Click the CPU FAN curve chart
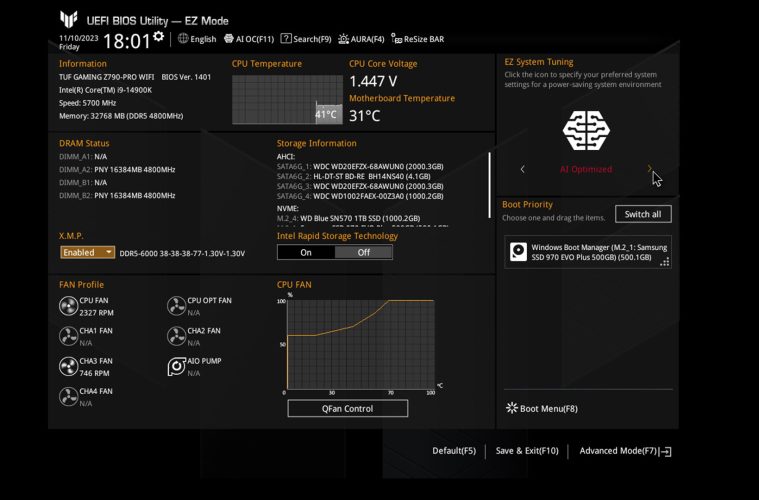Image resolution: width=759 pixels, height=500 pixels. 361,344
